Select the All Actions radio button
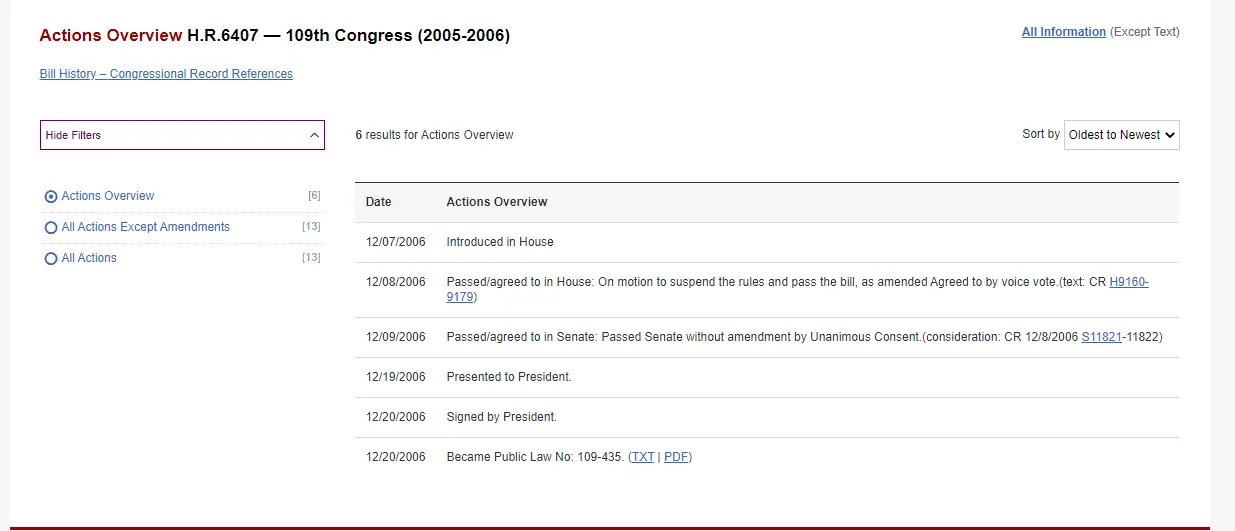The width and height of the screenshot is (1235, 531). 51,259
